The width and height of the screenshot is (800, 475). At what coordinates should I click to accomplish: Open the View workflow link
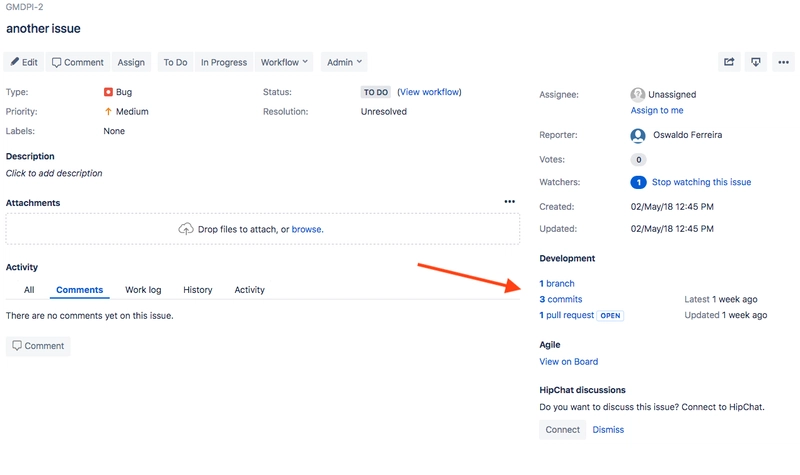click(430, 92)
